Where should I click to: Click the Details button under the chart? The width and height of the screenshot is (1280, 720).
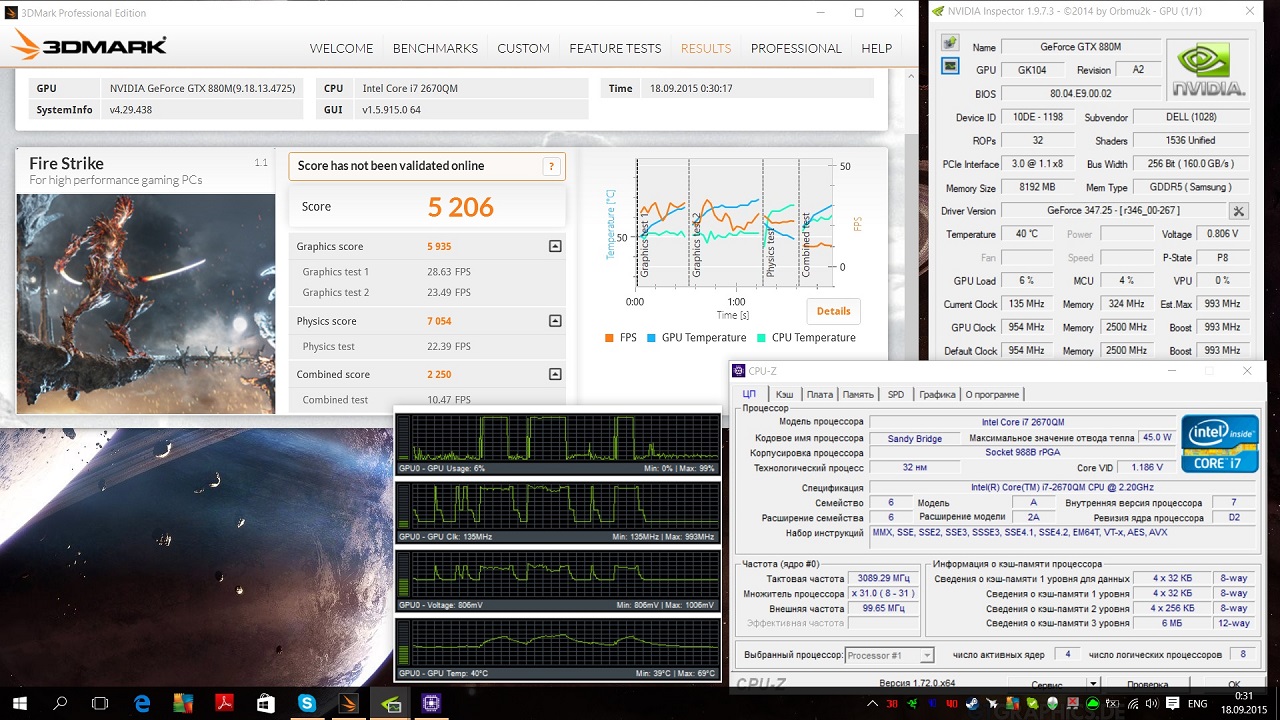[833, 311]
